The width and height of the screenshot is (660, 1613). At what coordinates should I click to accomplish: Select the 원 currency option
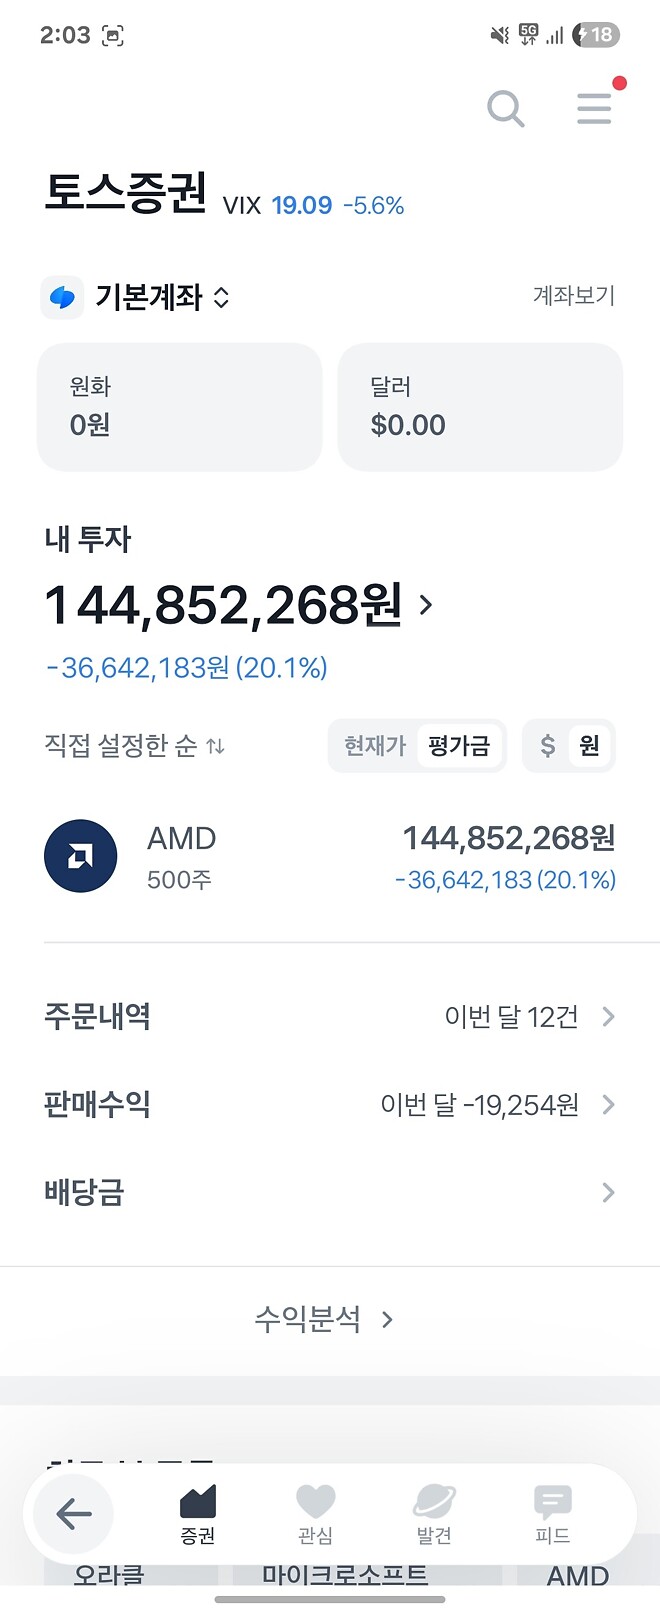tap(590, 746)
